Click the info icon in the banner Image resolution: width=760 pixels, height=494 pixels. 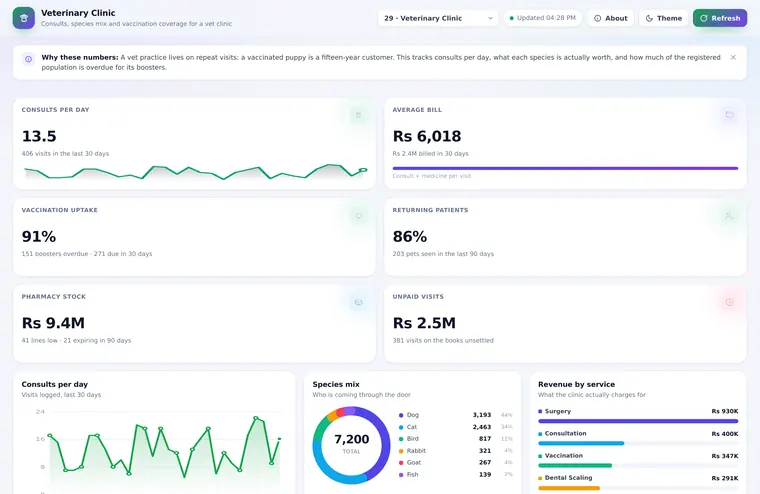pyautogui.click(x=29, y=59)
